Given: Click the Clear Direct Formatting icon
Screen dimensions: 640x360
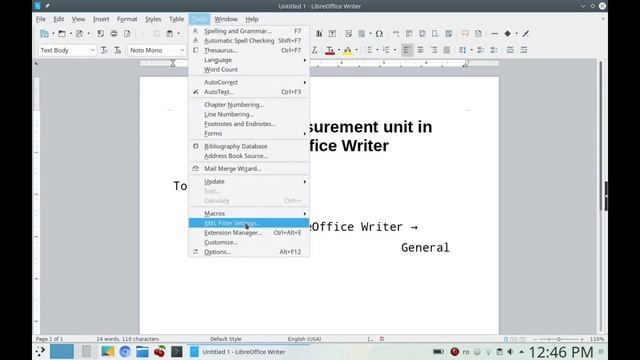Looking at the screenshot, I should (x=315, y=50).
